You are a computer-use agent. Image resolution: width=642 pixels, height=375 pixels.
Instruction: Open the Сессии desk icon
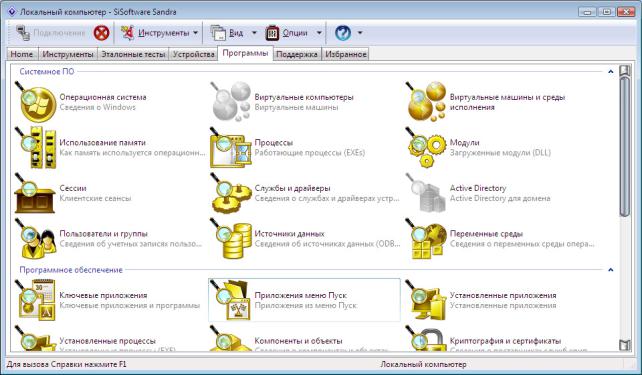(35, 193)
